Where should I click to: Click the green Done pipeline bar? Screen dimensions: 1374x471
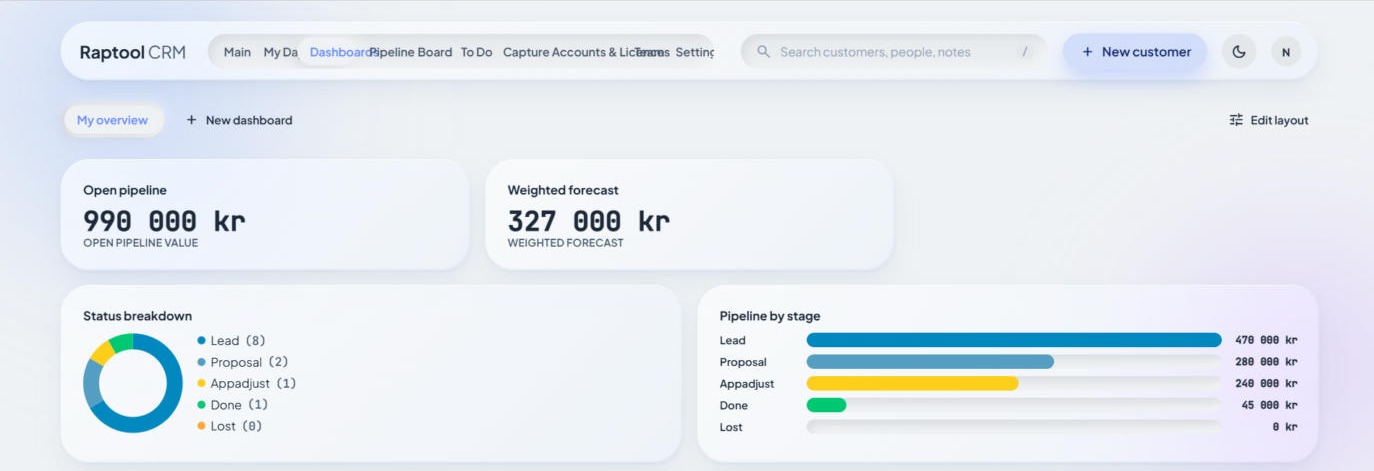pyautogui.click(x=826, y=405)
